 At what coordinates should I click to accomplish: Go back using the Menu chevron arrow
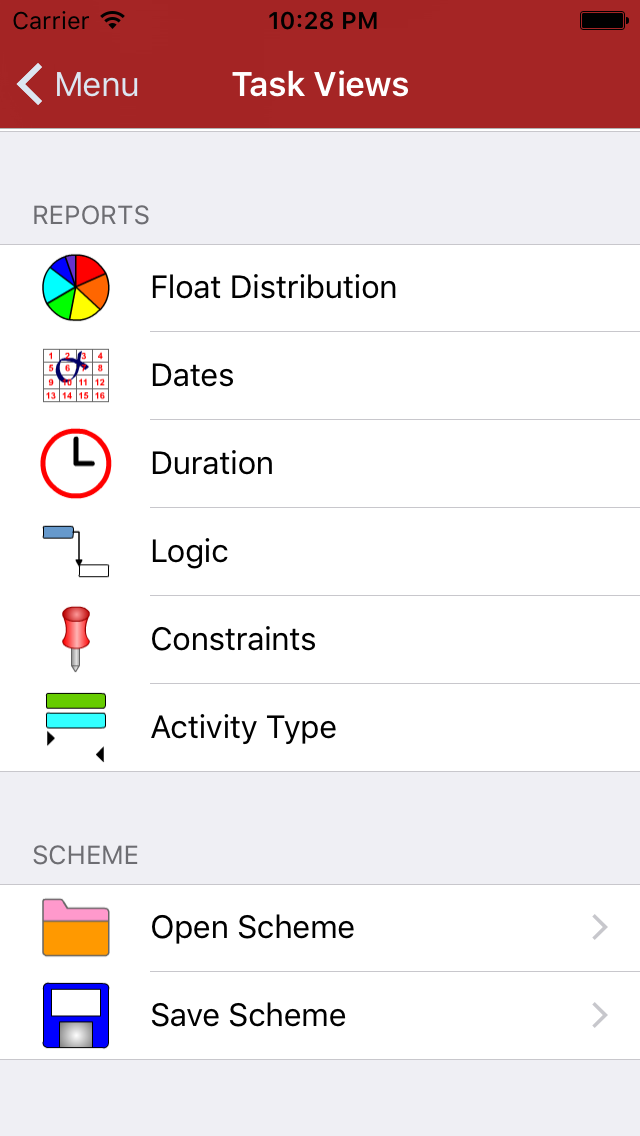(x=30, y=85)
